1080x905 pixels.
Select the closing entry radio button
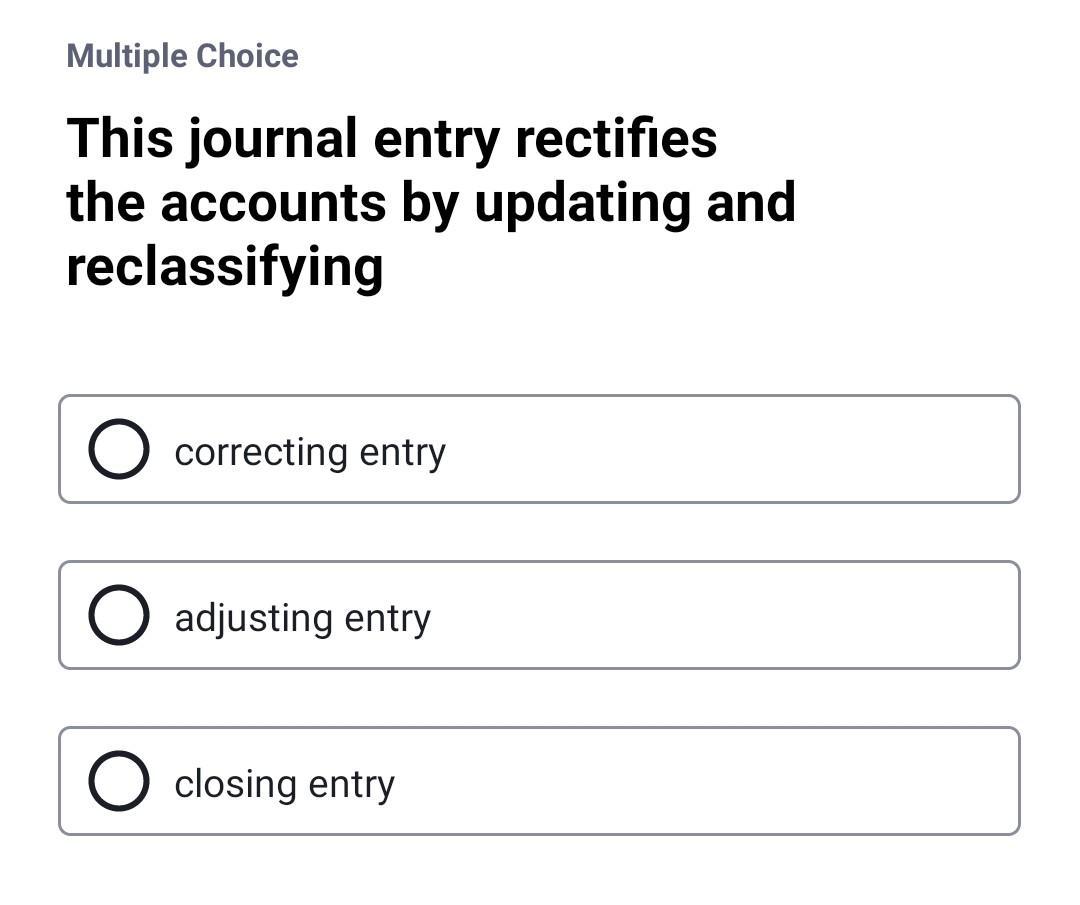coord(118,780)
